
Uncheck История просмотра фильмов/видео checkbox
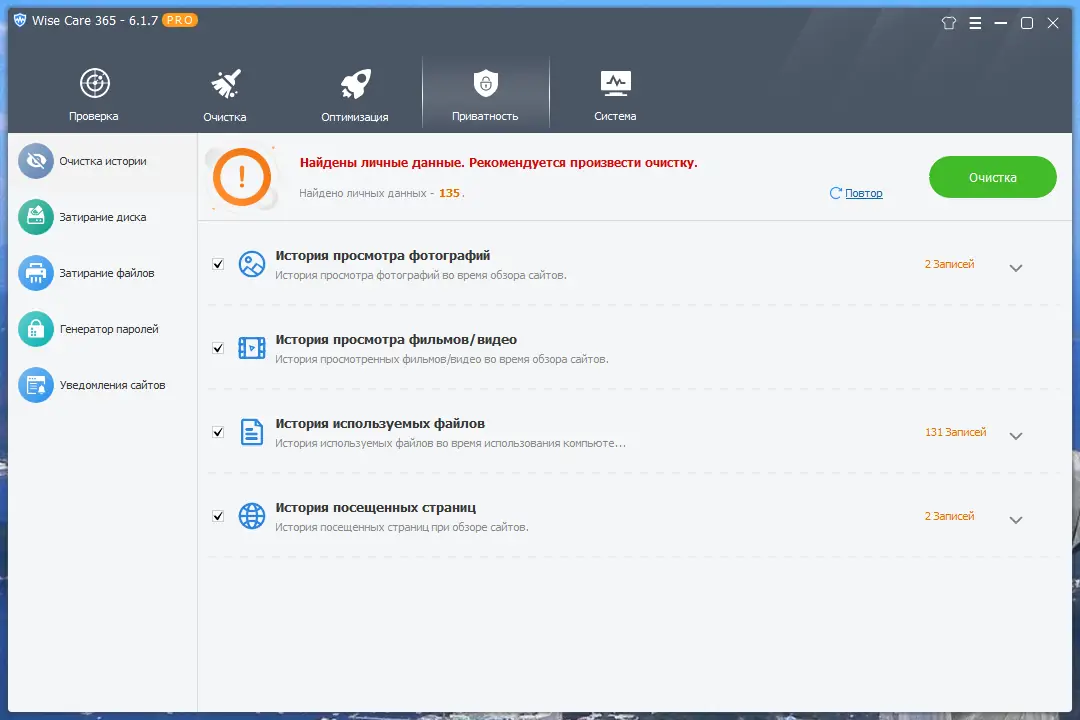218,348
